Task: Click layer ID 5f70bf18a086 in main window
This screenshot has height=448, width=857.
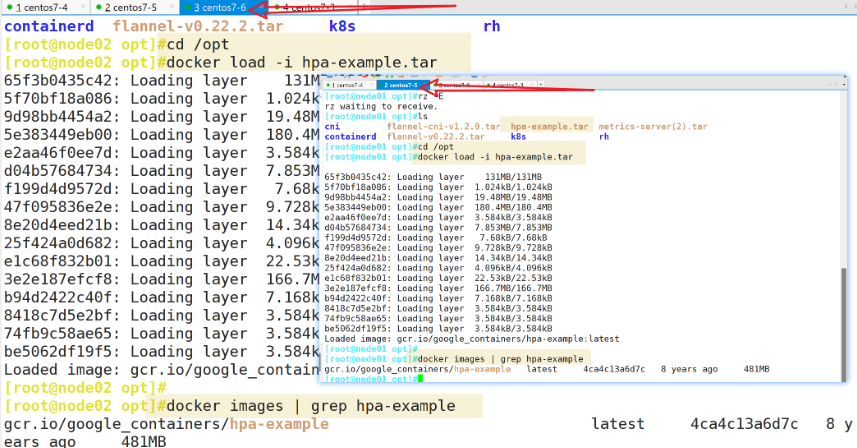Action: [57, 98]
